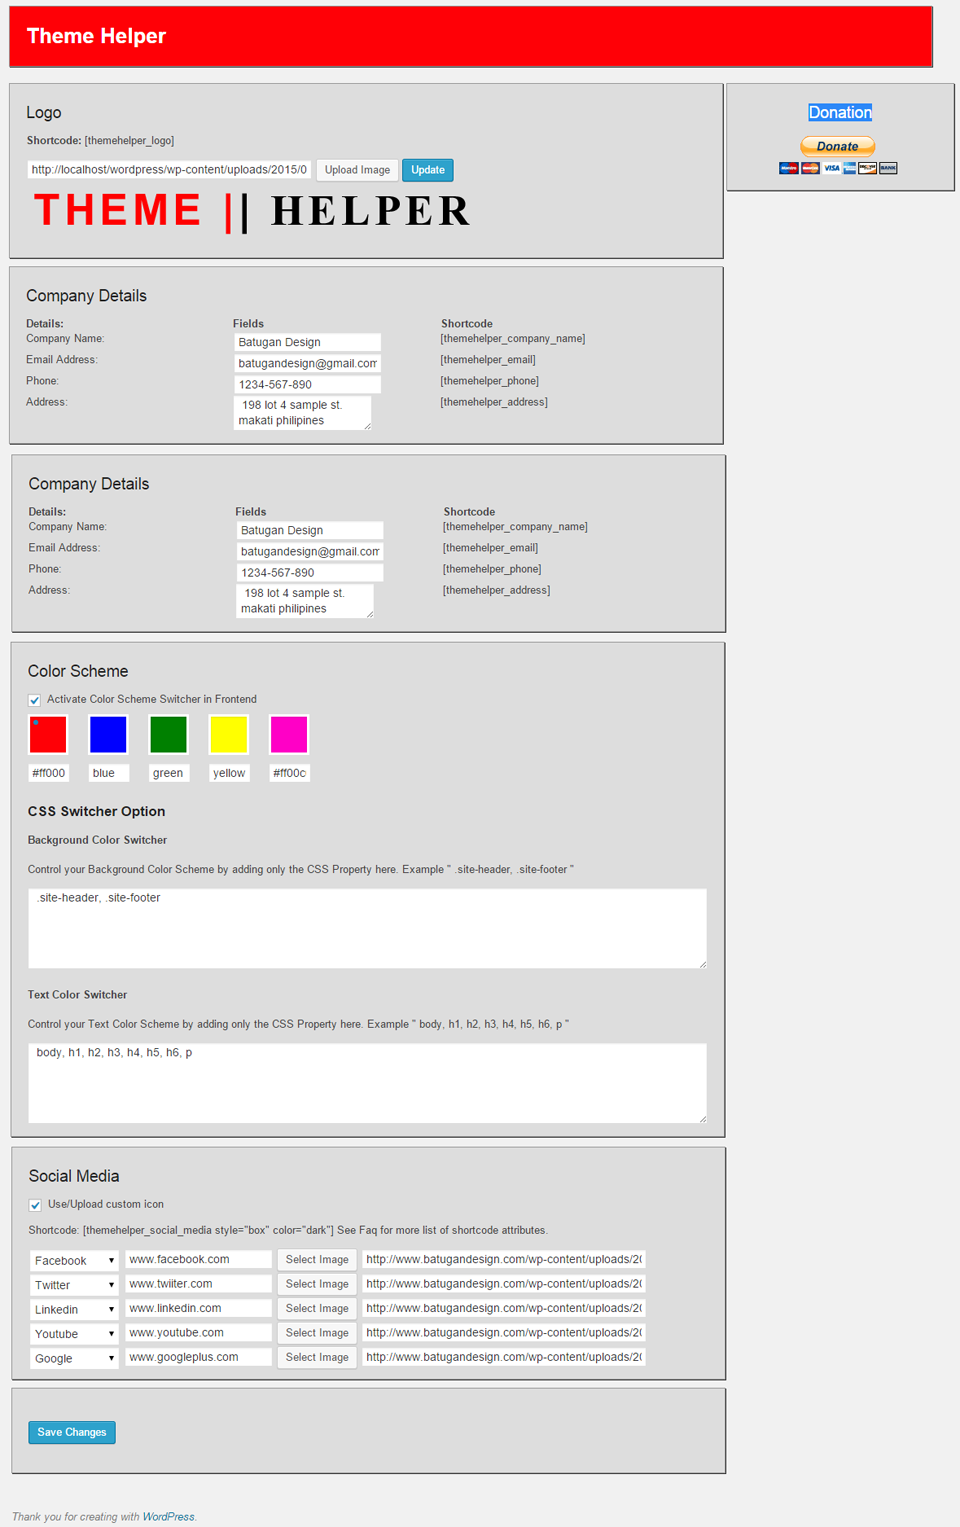Click the payment cards icon strip
Image resolution: width=960 pixels, height=1527 pixels.
coord(838,168)
